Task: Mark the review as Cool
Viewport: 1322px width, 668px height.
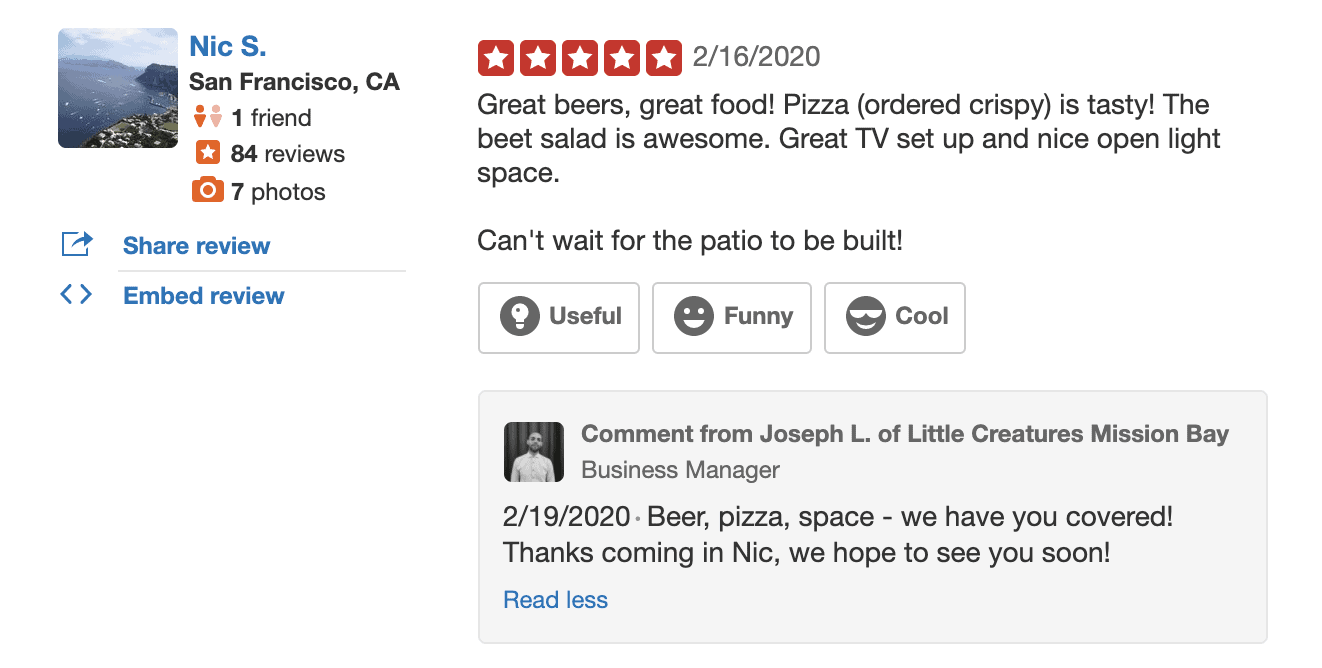Action: pyautogui.click(x=894, y=317)
